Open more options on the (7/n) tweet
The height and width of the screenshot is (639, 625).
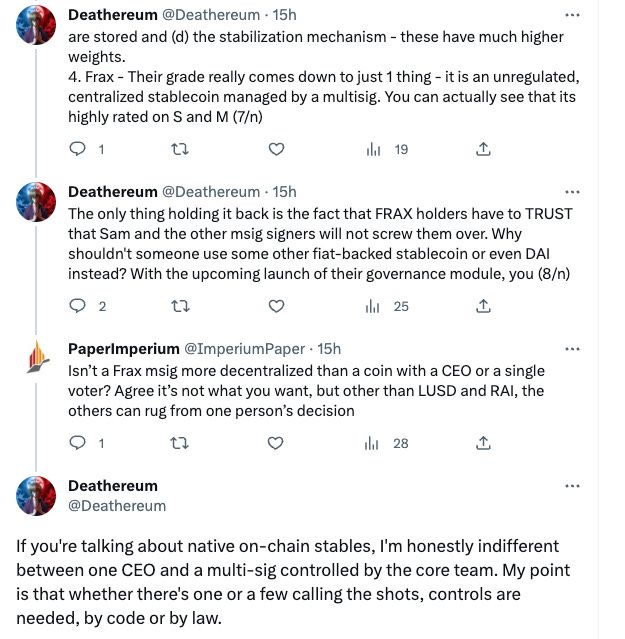572,15
